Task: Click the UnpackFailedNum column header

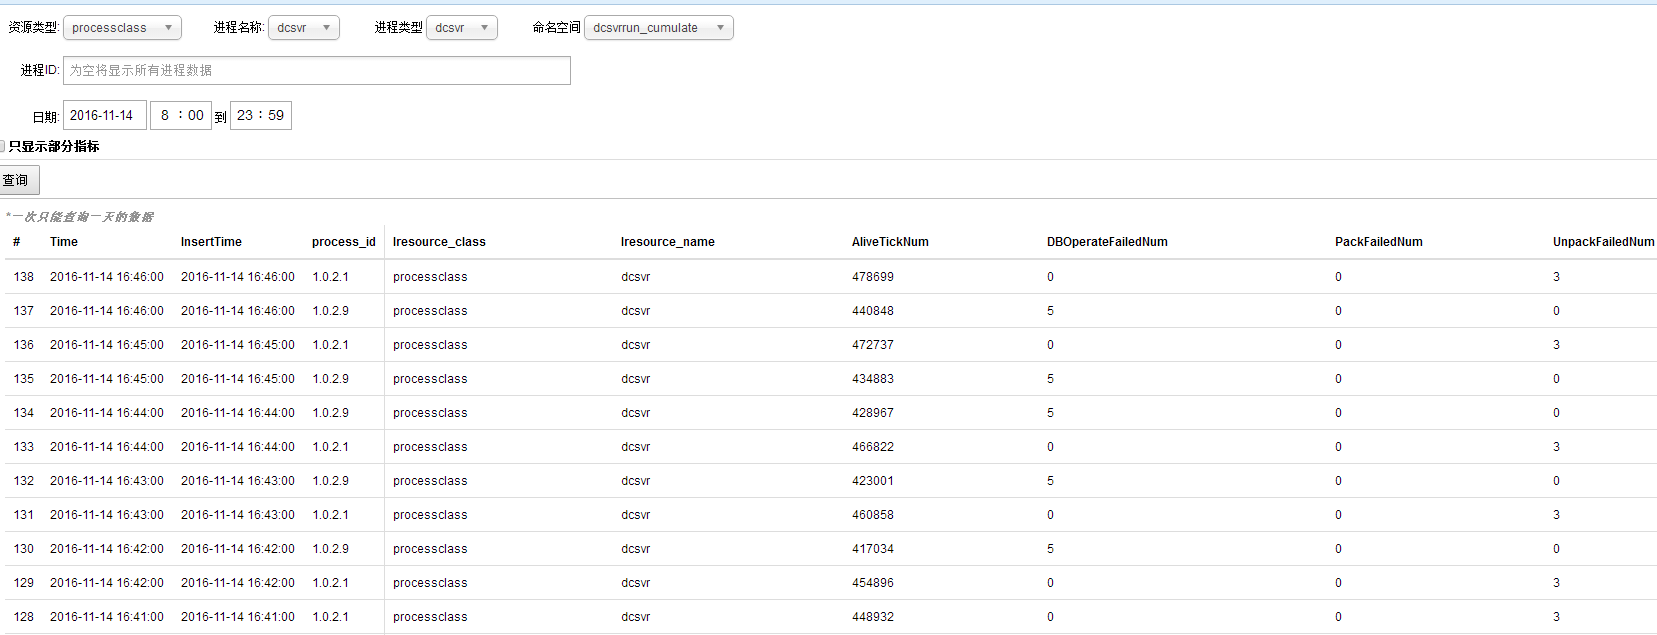Action: [x=1602, y=242]
